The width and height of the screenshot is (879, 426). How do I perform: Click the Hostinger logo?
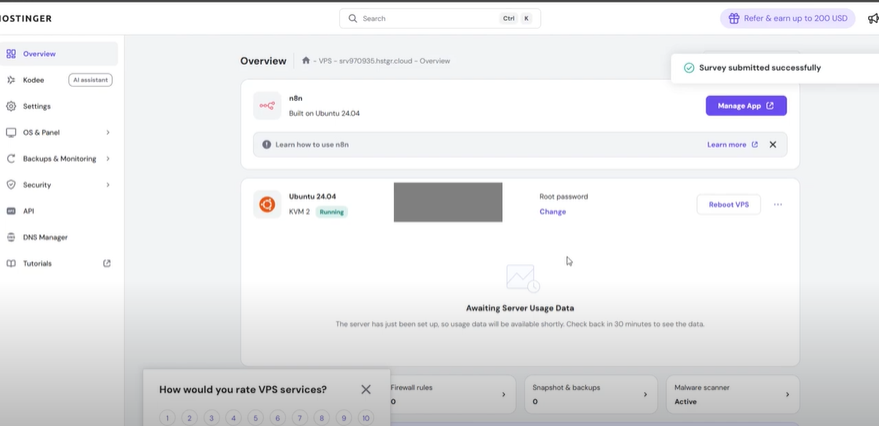(25, 18)
